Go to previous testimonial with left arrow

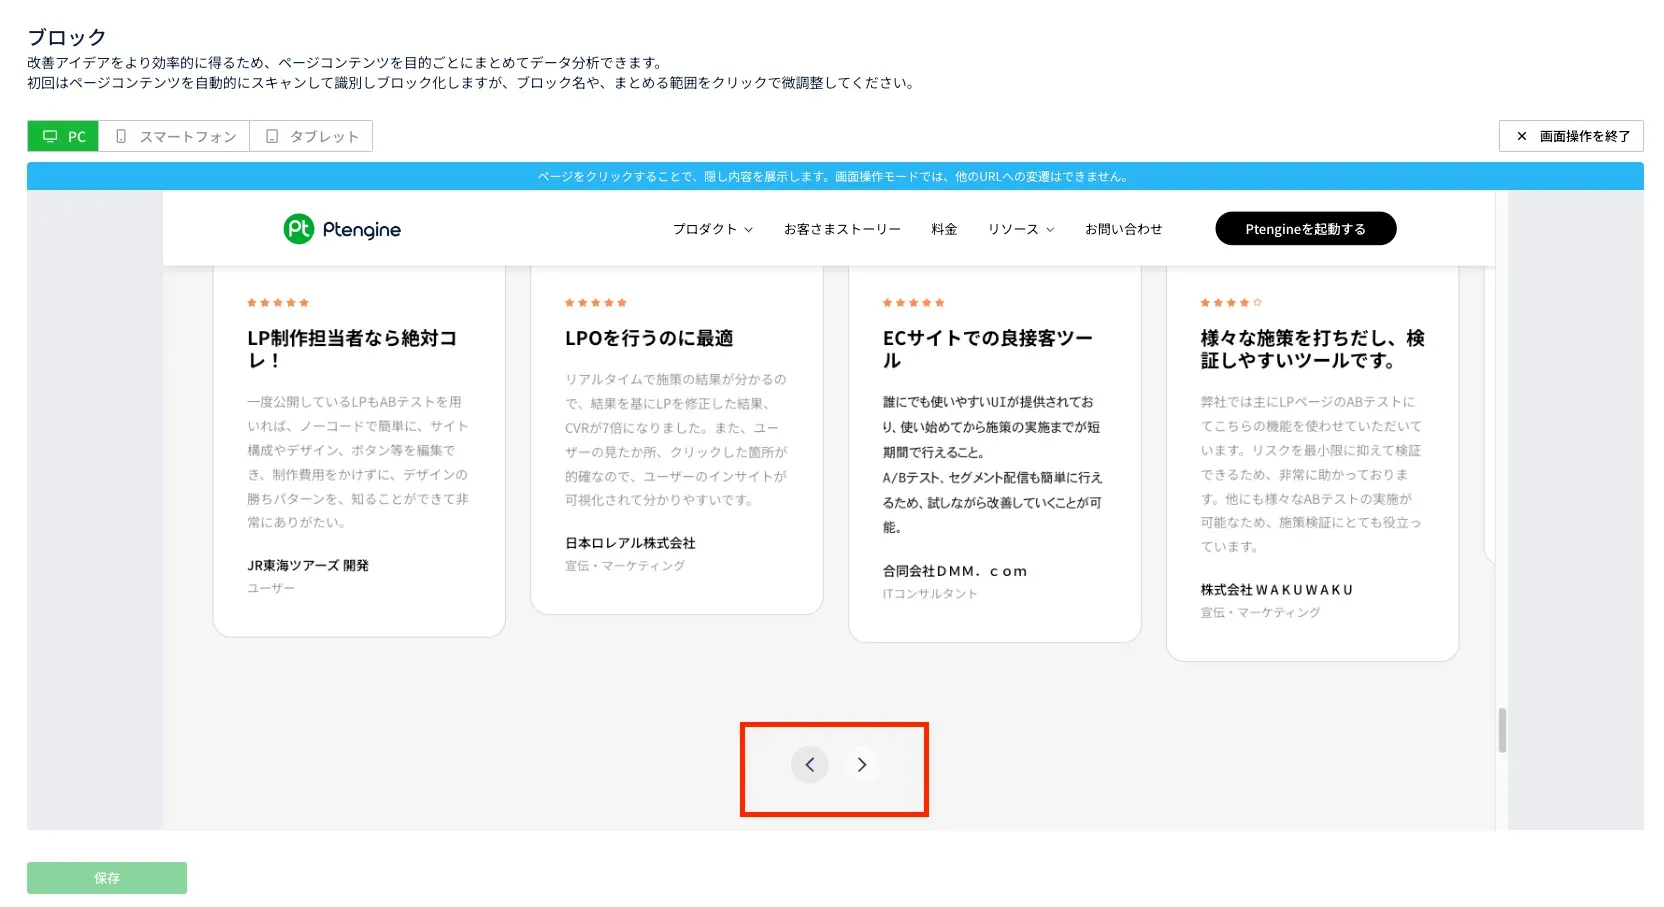pyautogui.click(x=809, y=765)
